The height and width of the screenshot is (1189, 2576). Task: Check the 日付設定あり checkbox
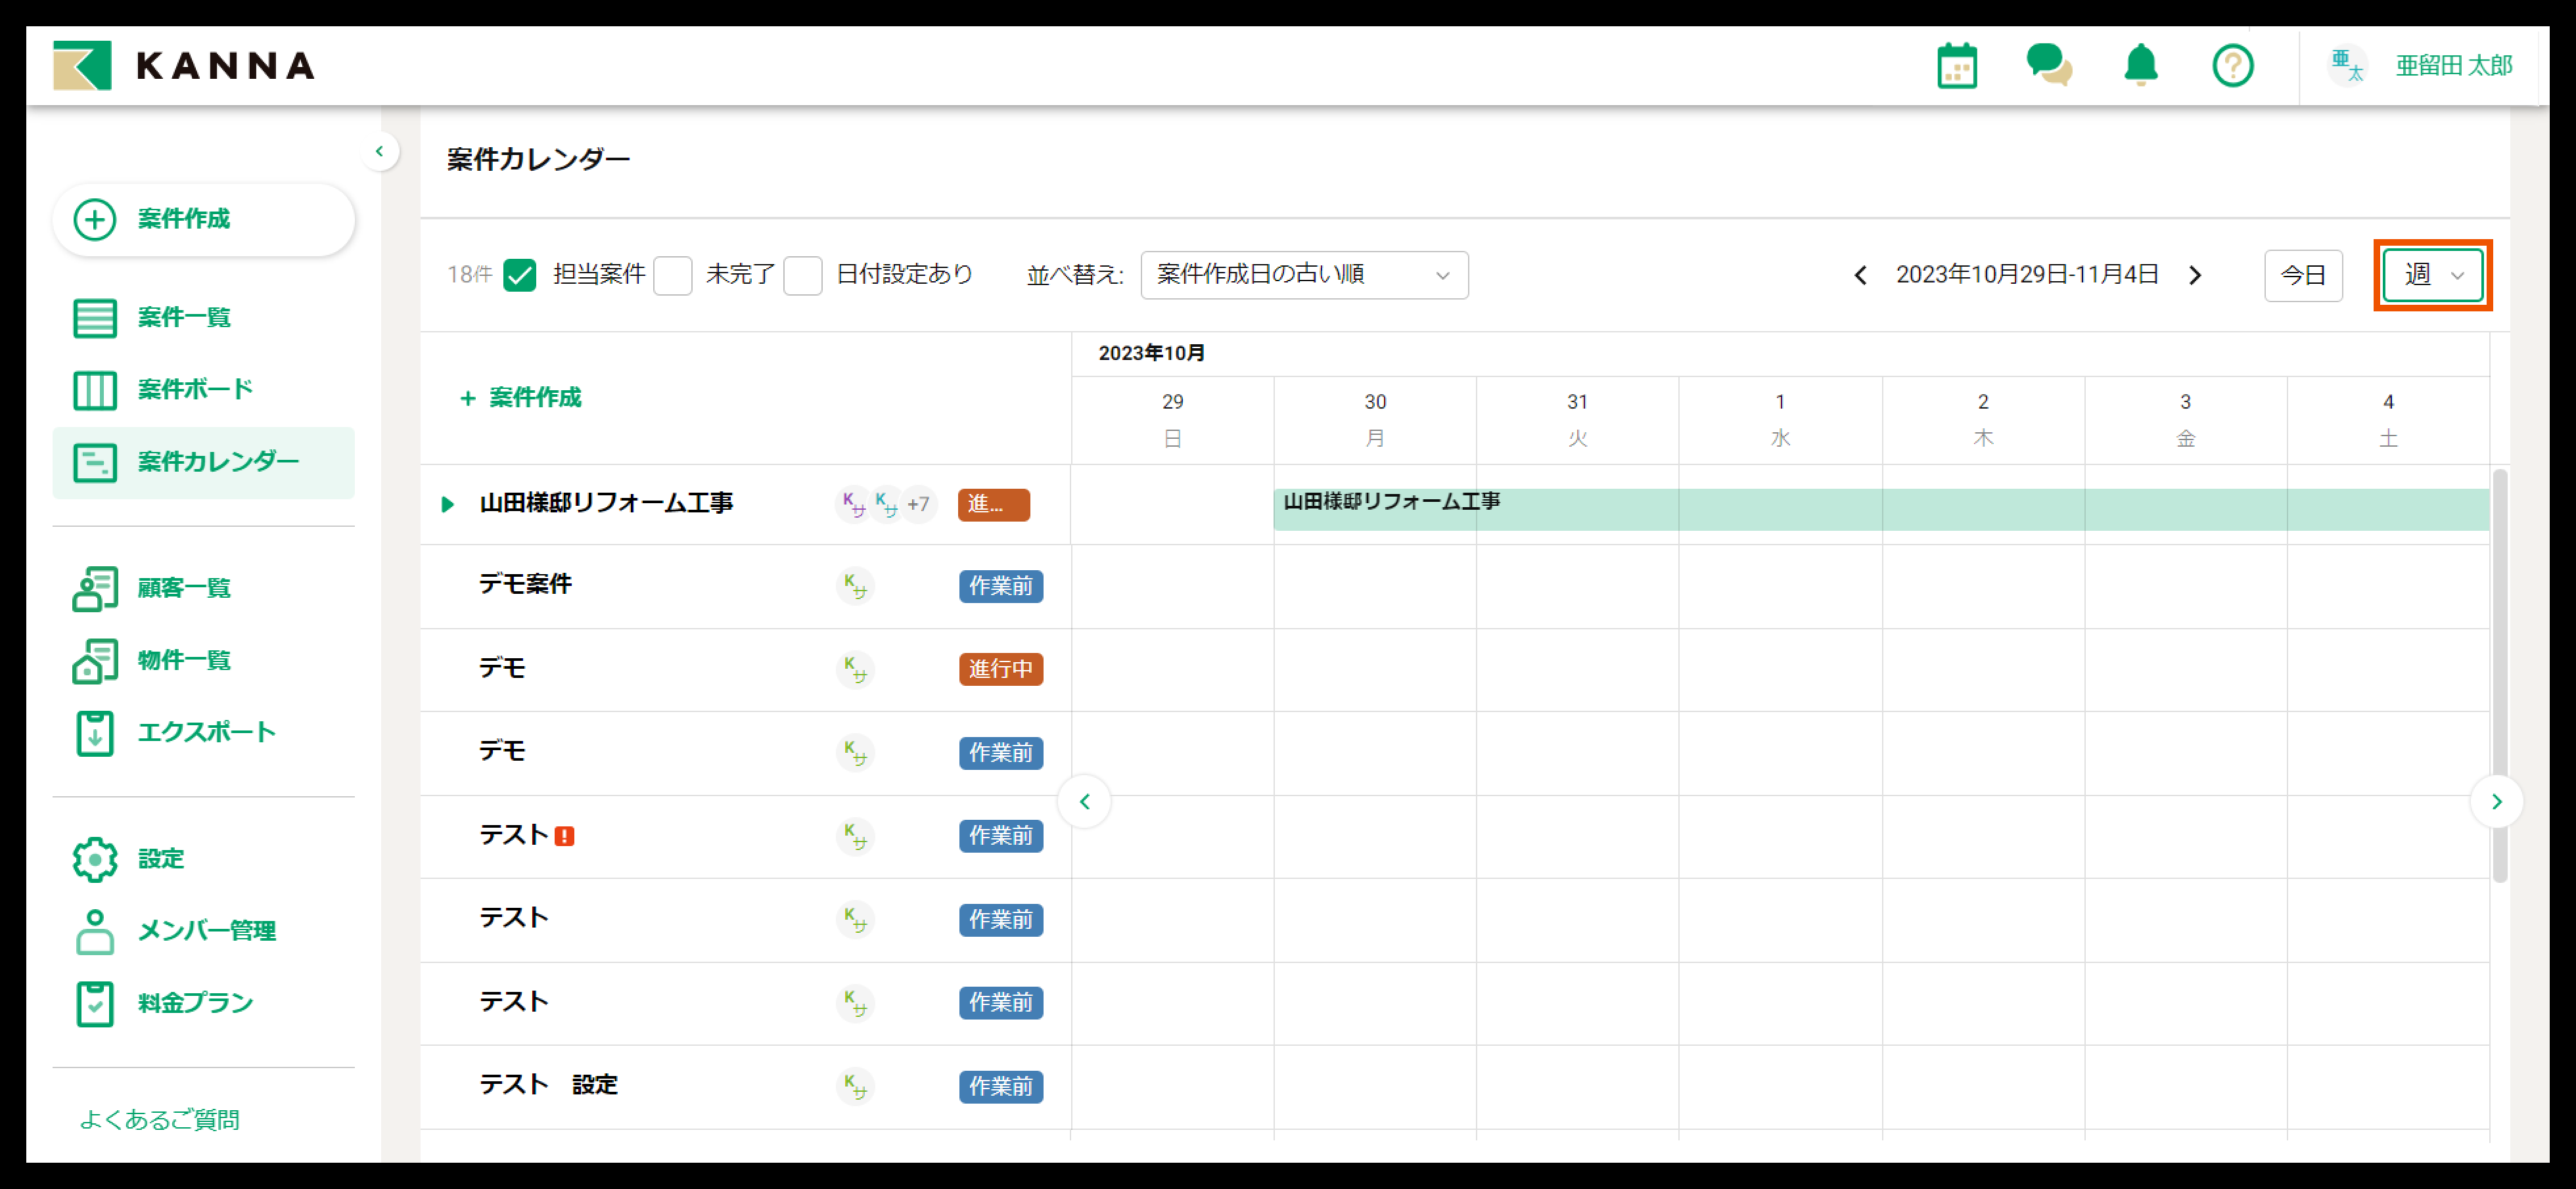(x=802, y=275)
